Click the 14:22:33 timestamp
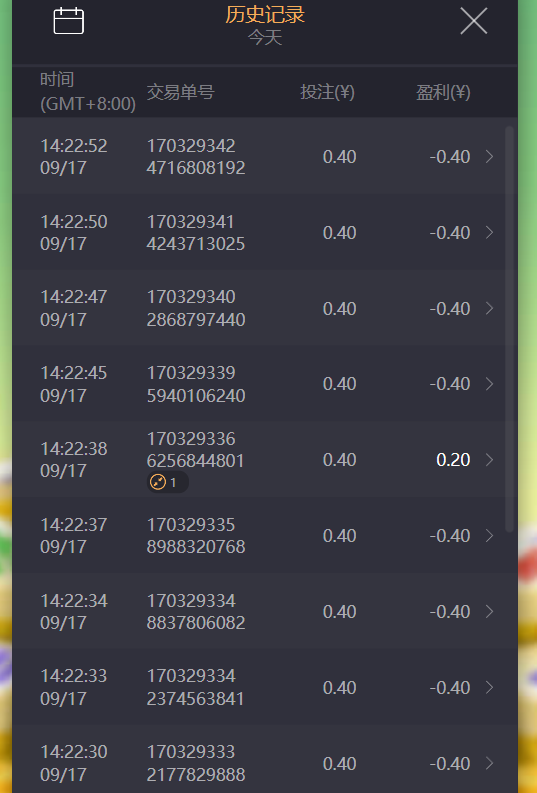The width and height of the screenshot is (537, 793). (x=74, y=676)
